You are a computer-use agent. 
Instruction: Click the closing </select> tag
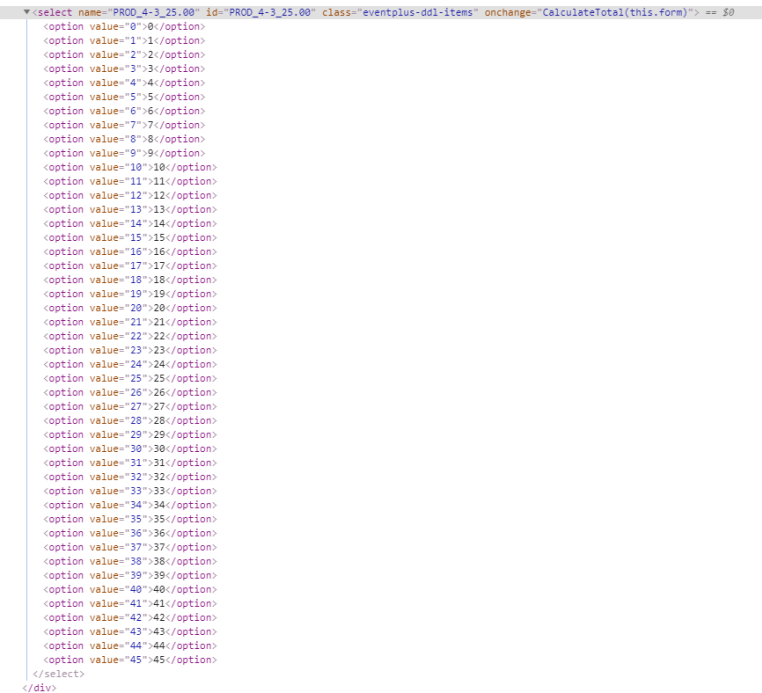tap(58, 675)
